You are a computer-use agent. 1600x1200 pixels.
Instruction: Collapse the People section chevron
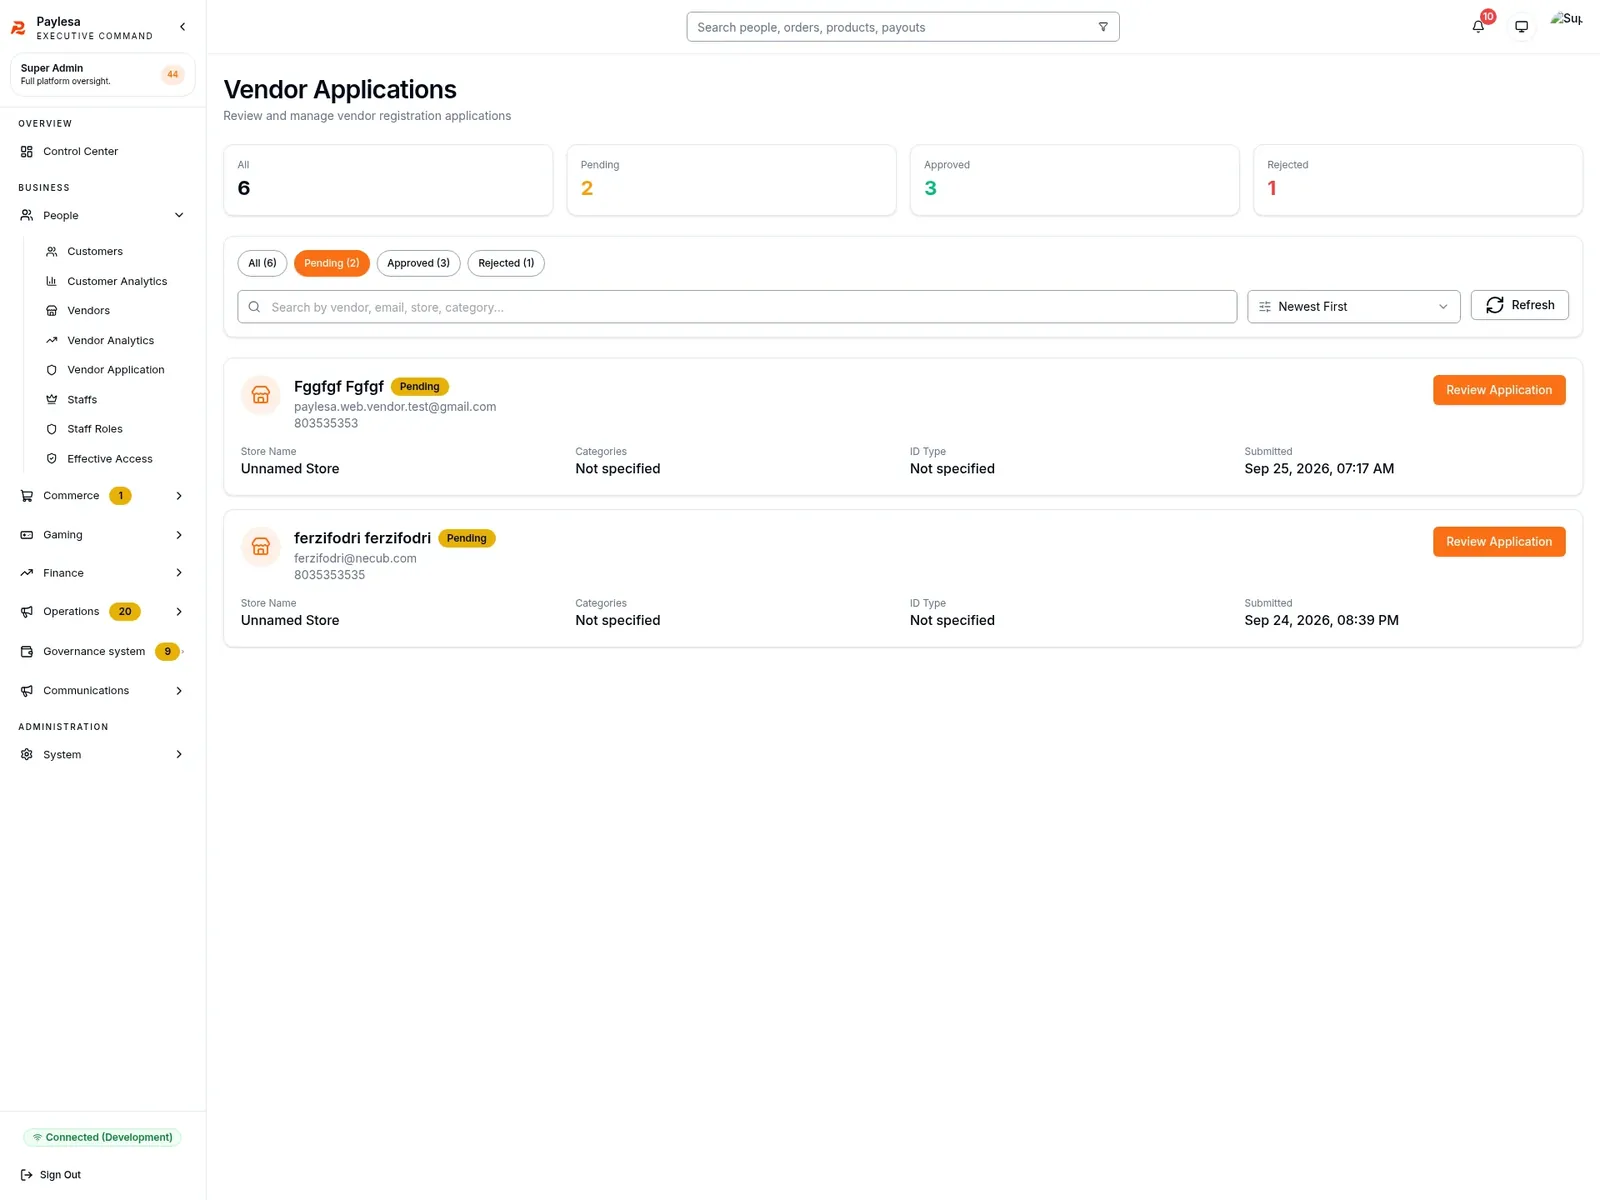(x=179, y=215)
